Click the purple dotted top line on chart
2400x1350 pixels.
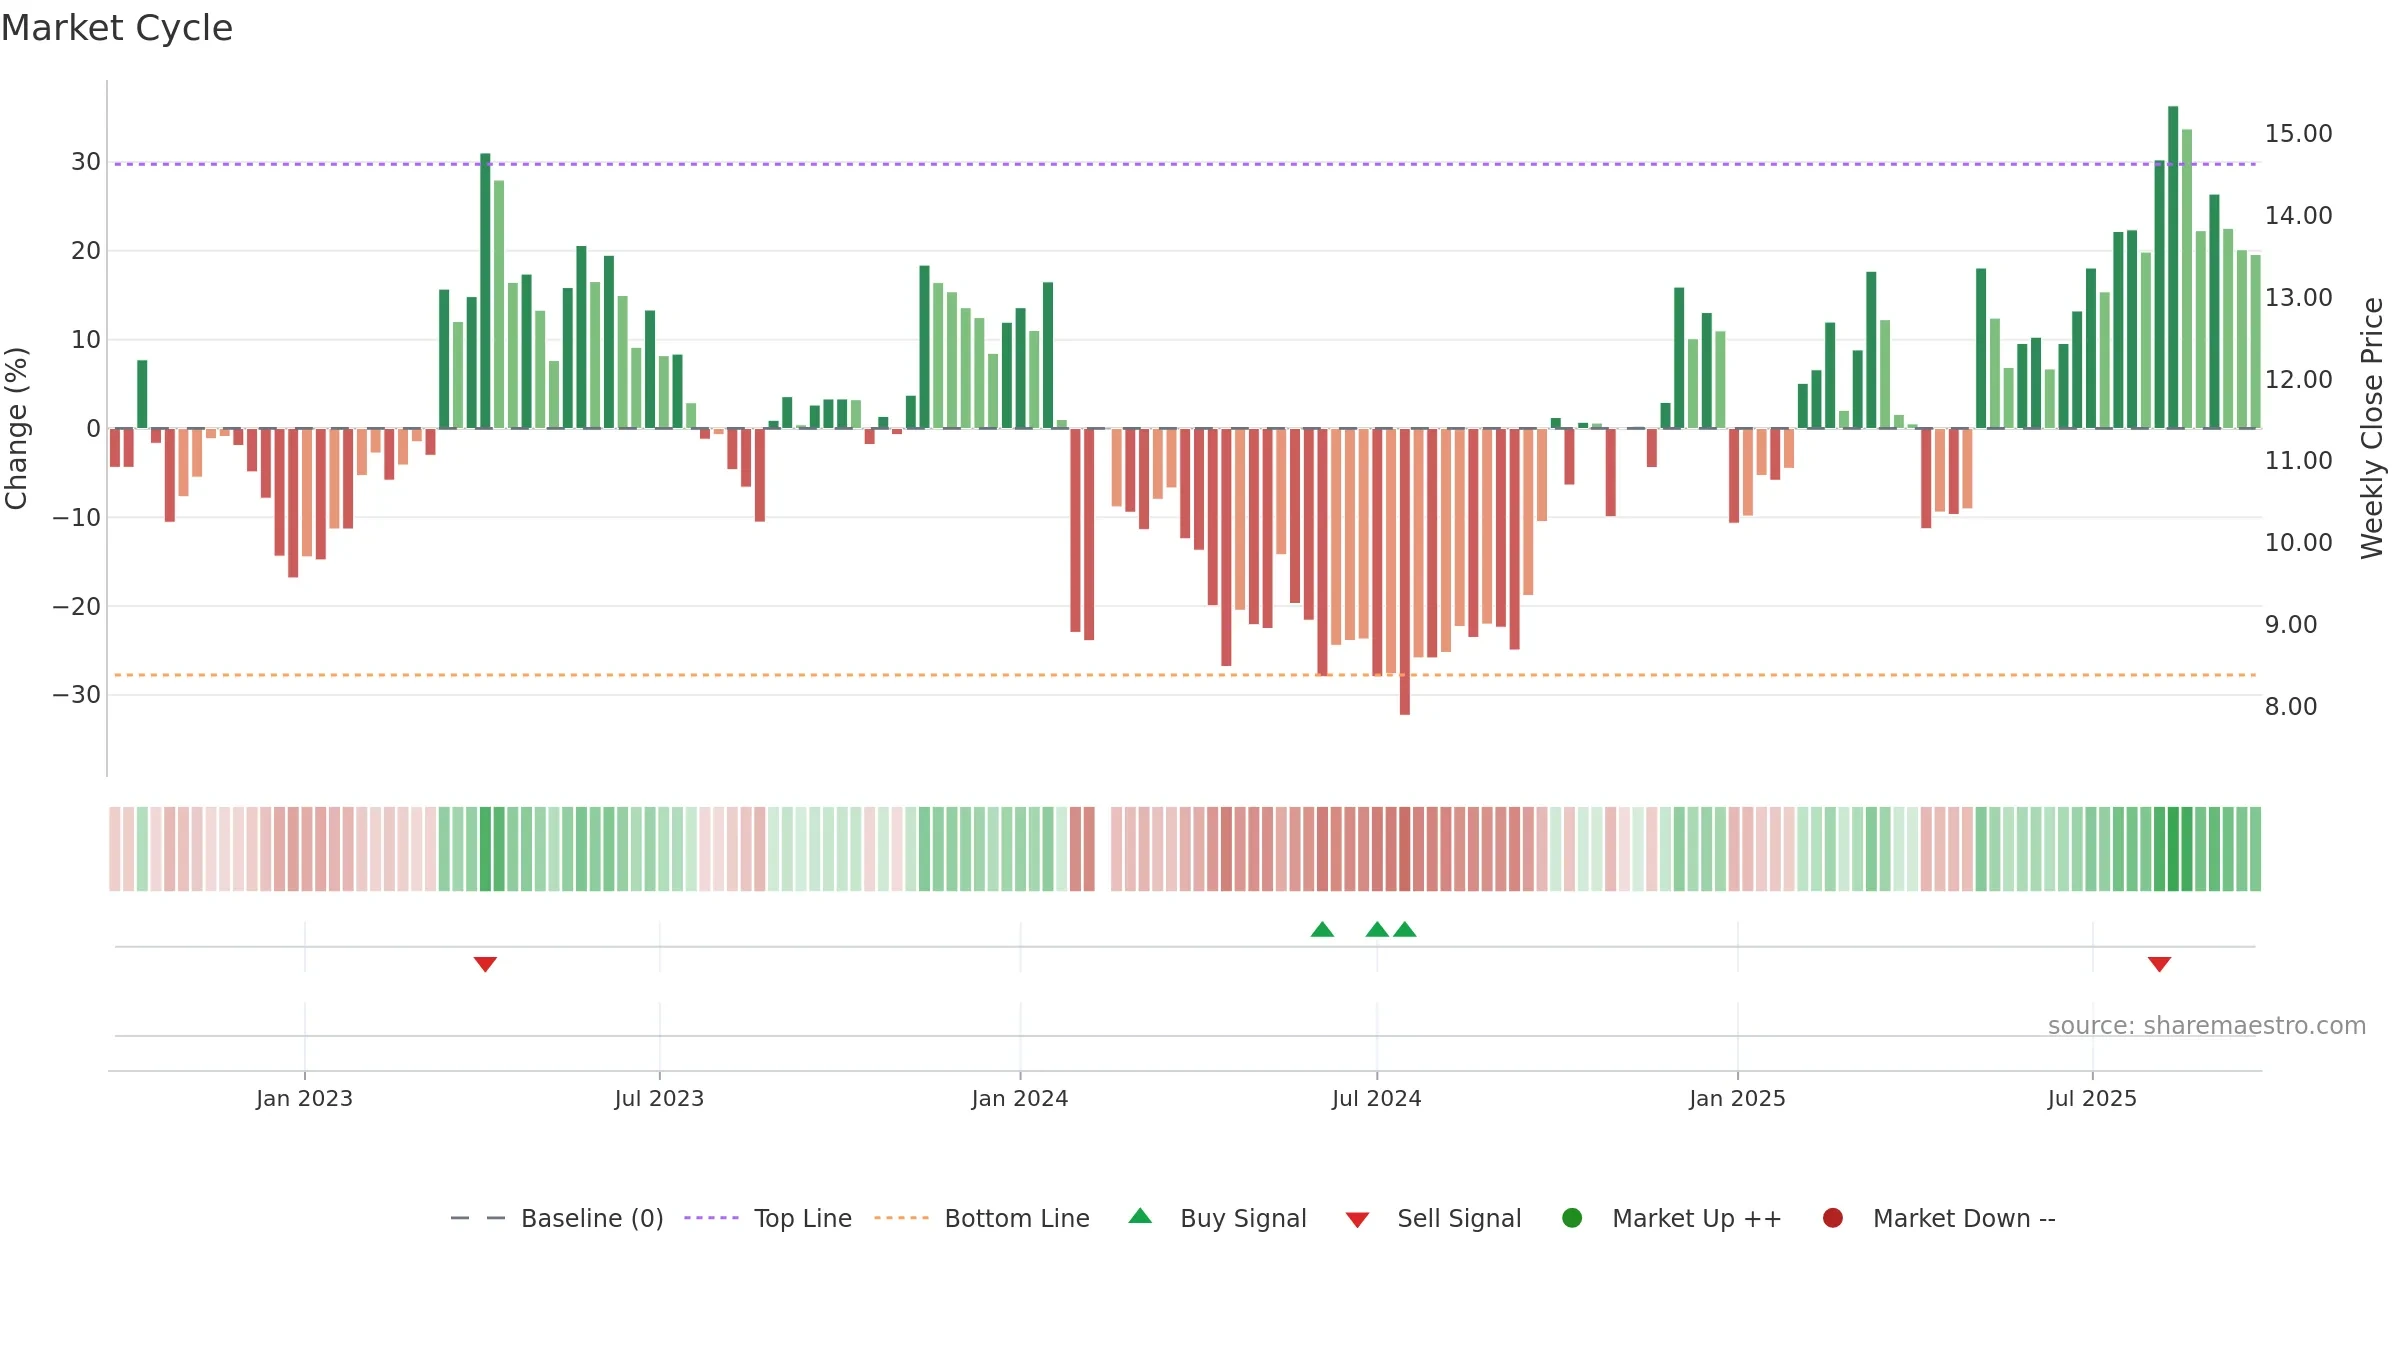point(1185,164)
